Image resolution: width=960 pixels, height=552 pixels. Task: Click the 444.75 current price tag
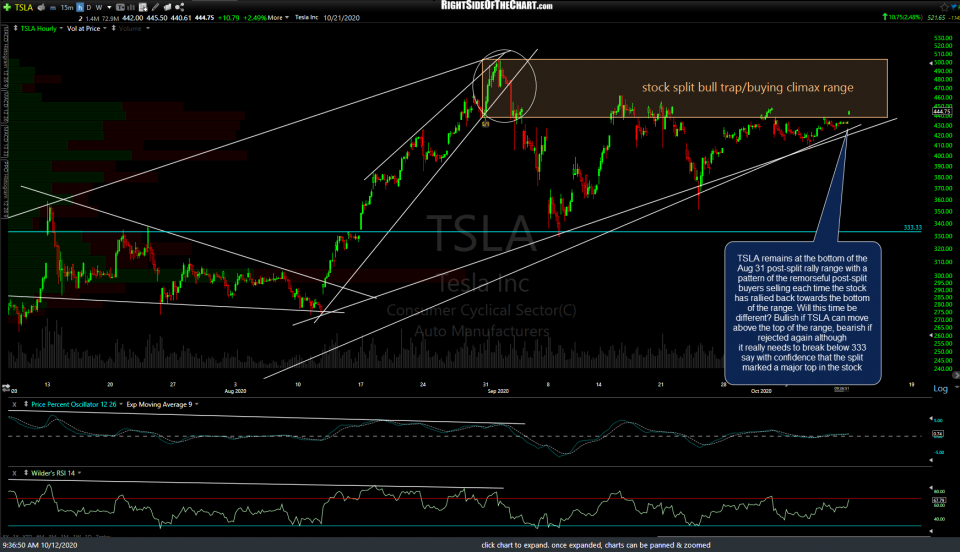(x=942, y=111)
